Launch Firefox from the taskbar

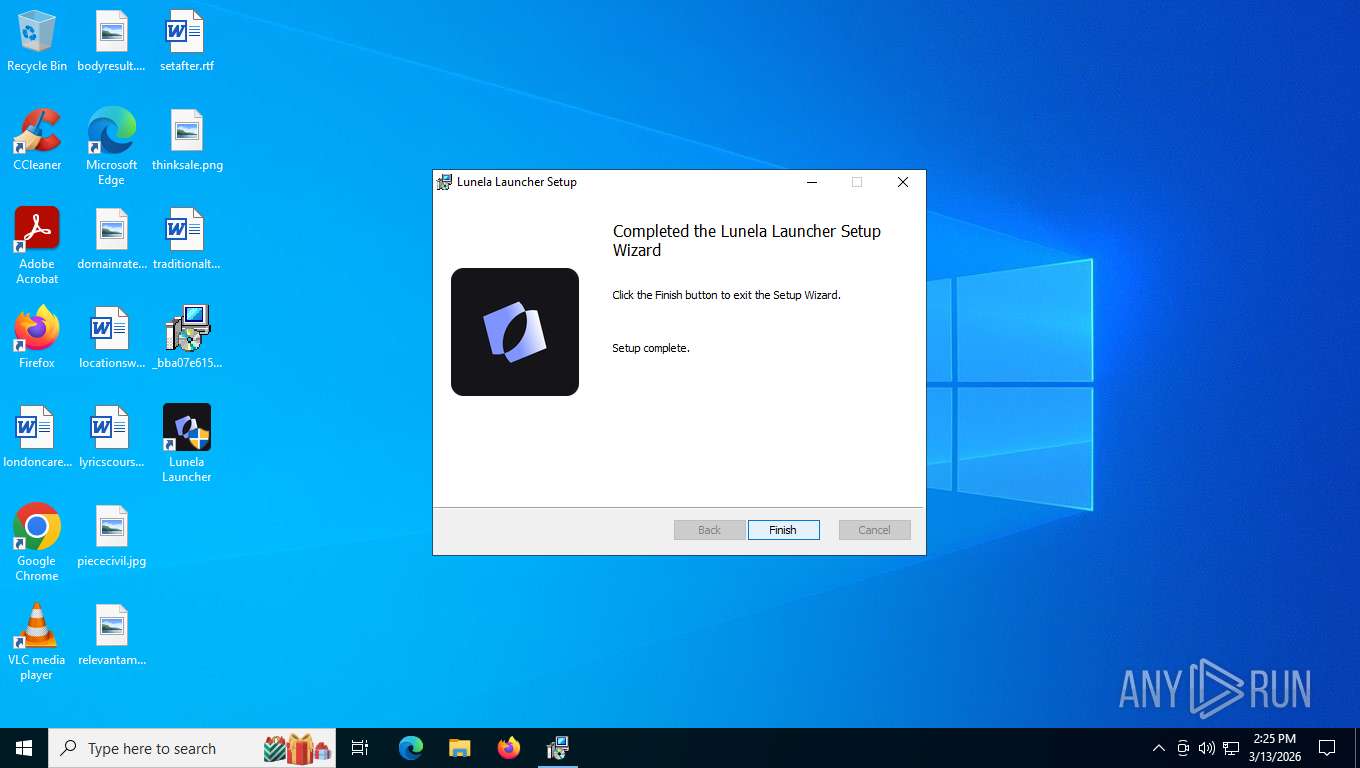[509, 748]
